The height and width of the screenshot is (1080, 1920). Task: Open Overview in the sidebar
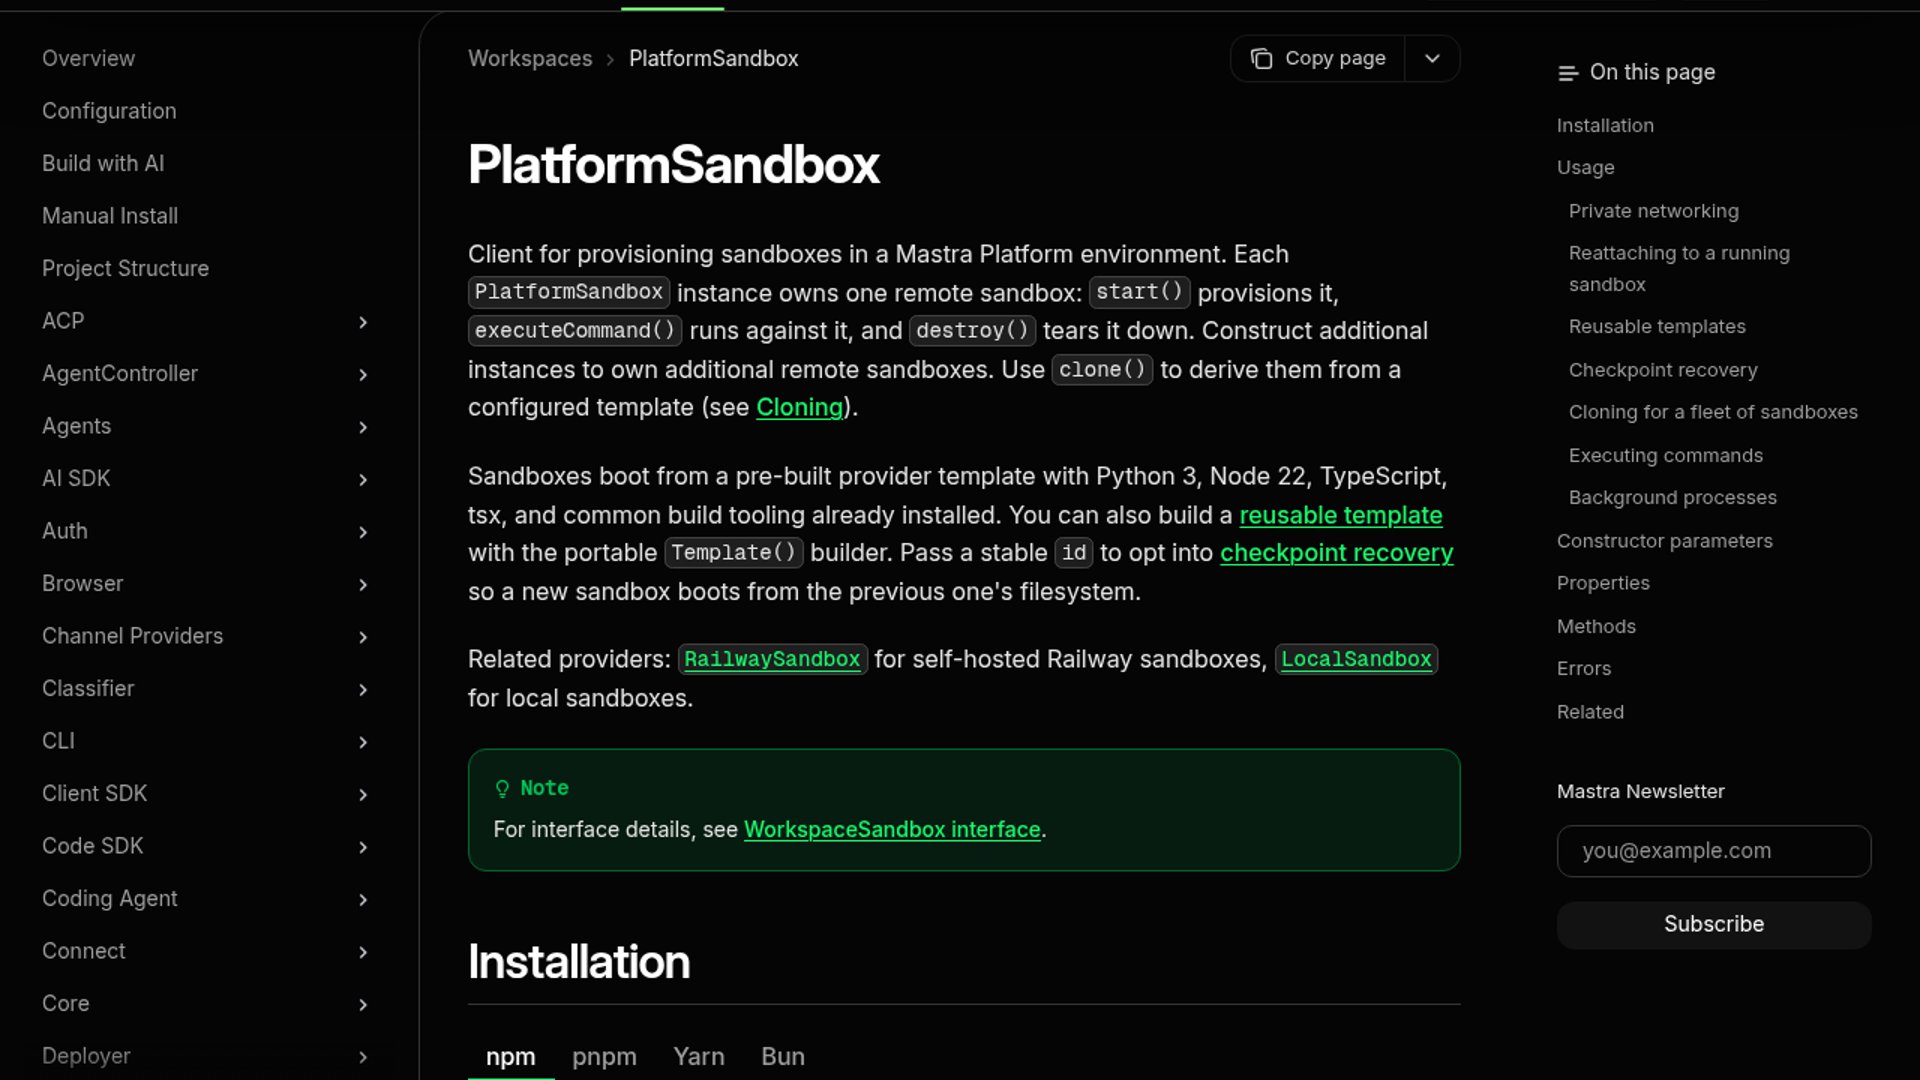(88, 58)
